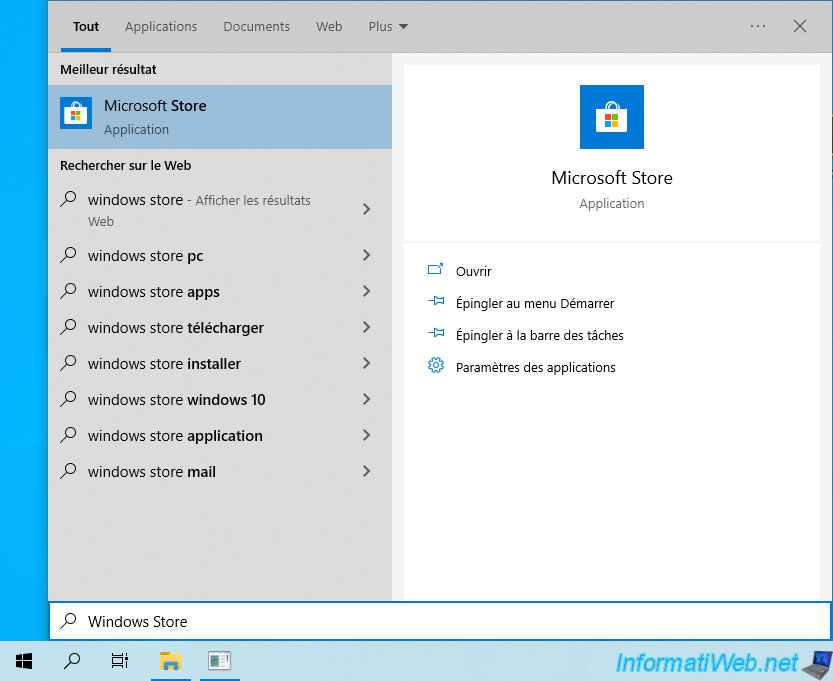Open Task View from the taskbar
833x681 pixels.
[120, 661]
